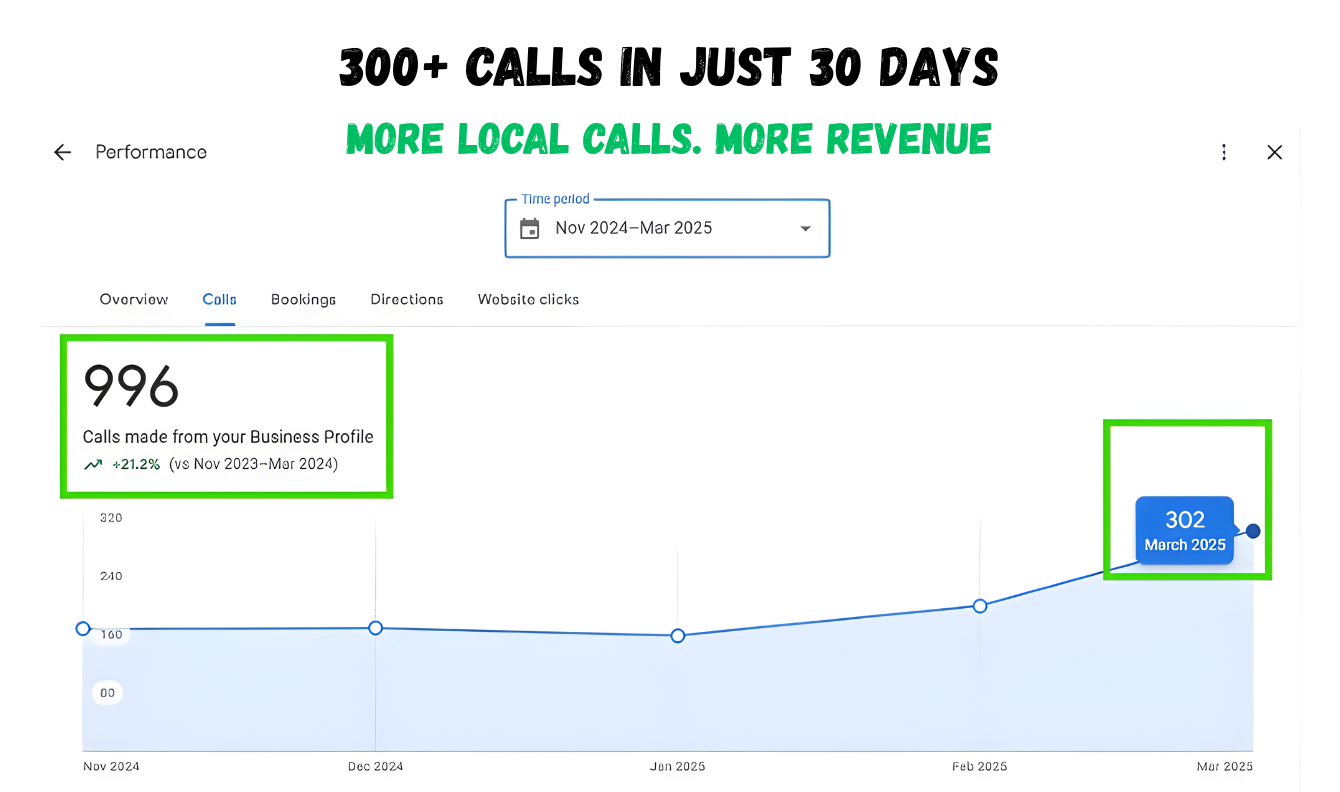Click the green trend arrow next to +21.2%

tap(93, 464)
